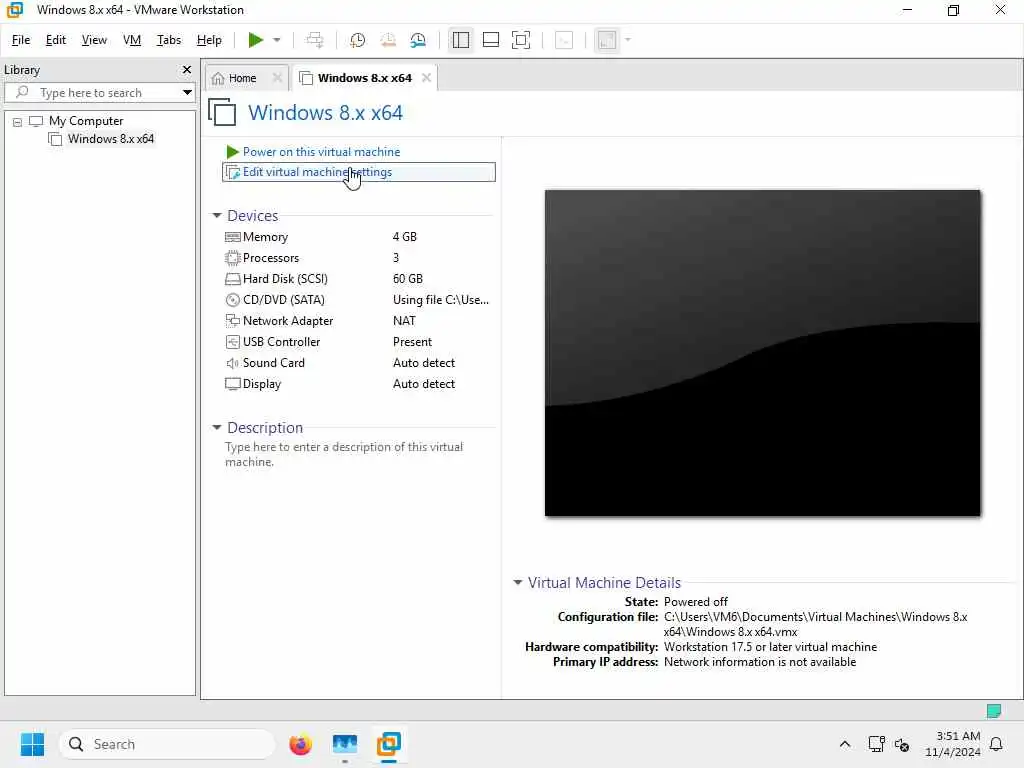Image resolution: width=1024 pixels, height=768 pixels.
Task: Click the USB Controller device icon
Action: [x=232, y=342]
